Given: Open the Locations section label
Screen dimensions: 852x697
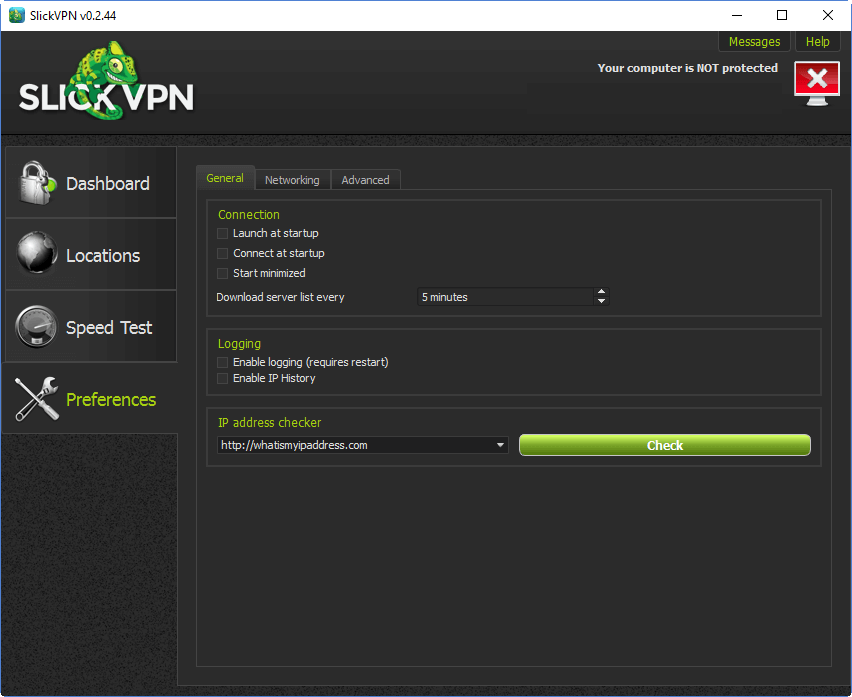Looking at the screenshot, I should pos(103,256).
